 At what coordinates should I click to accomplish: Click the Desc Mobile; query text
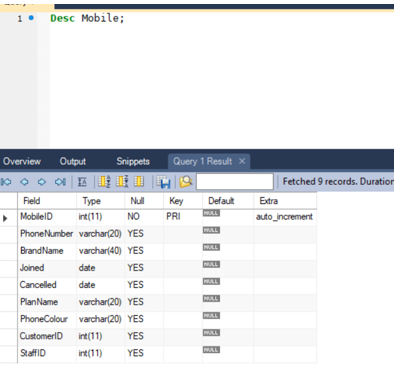click(x=87, y=18)
